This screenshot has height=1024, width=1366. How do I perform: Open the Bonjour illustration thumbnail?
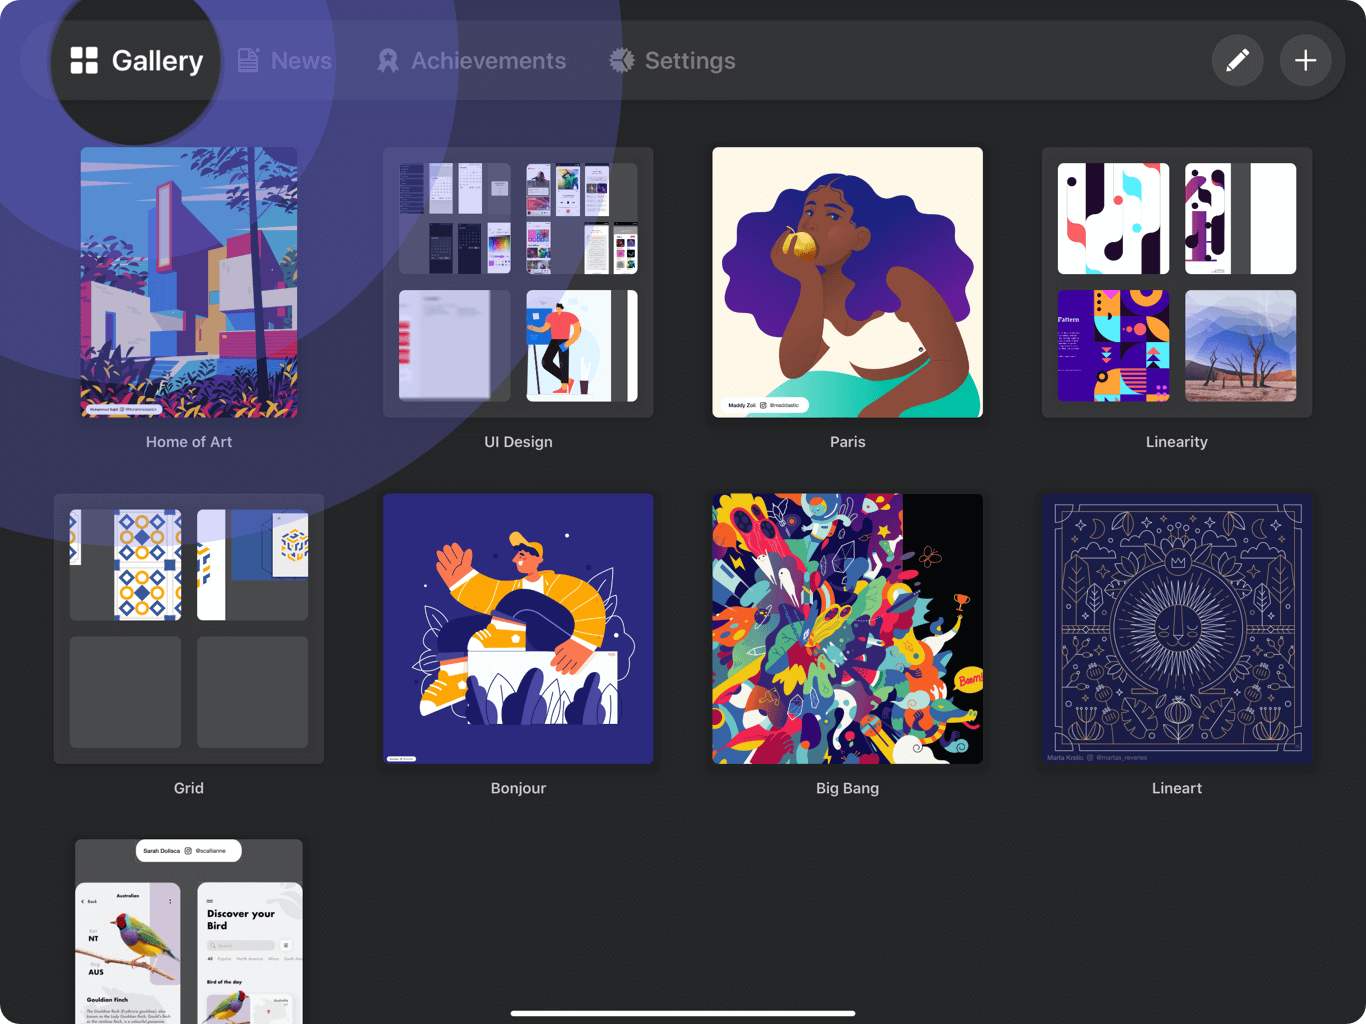pyautogui.click(x=518, y=628)
